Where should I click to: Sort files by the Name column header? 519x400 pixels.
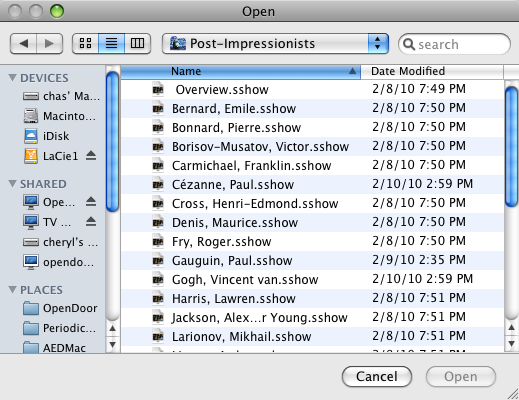click(x=240, y=71)
